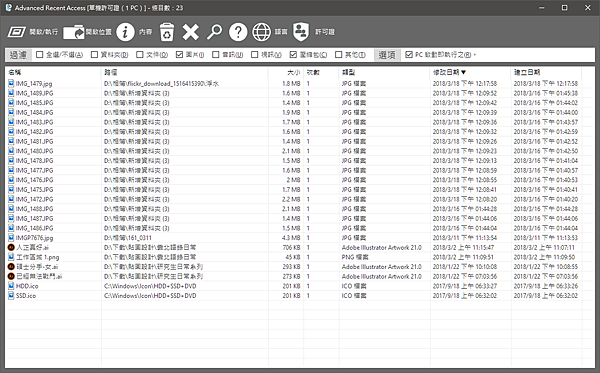Select the IMG_1482.JPG file name
The width and height of the screenshot is (600, 373).
(x=34, y=132)
